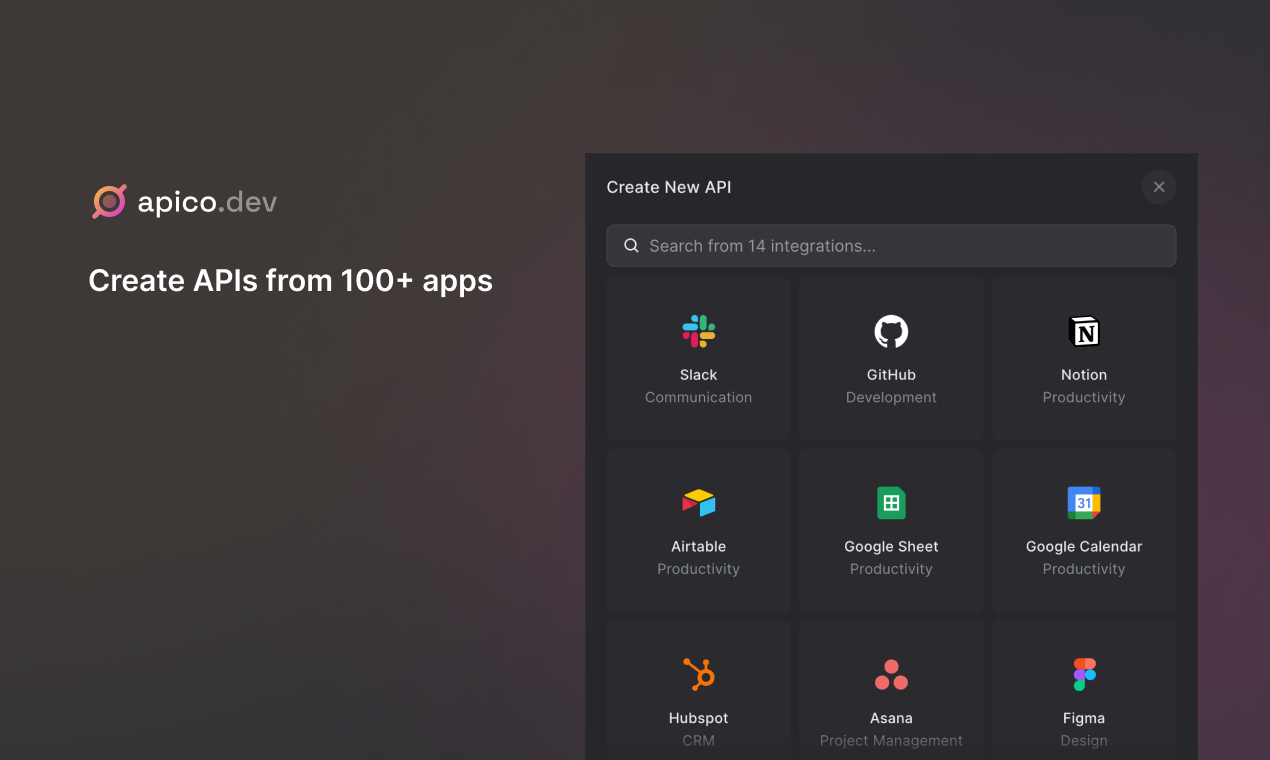Click the GitHub octocat icon
The image size is (1270, 760).
(x=891, y=331)
